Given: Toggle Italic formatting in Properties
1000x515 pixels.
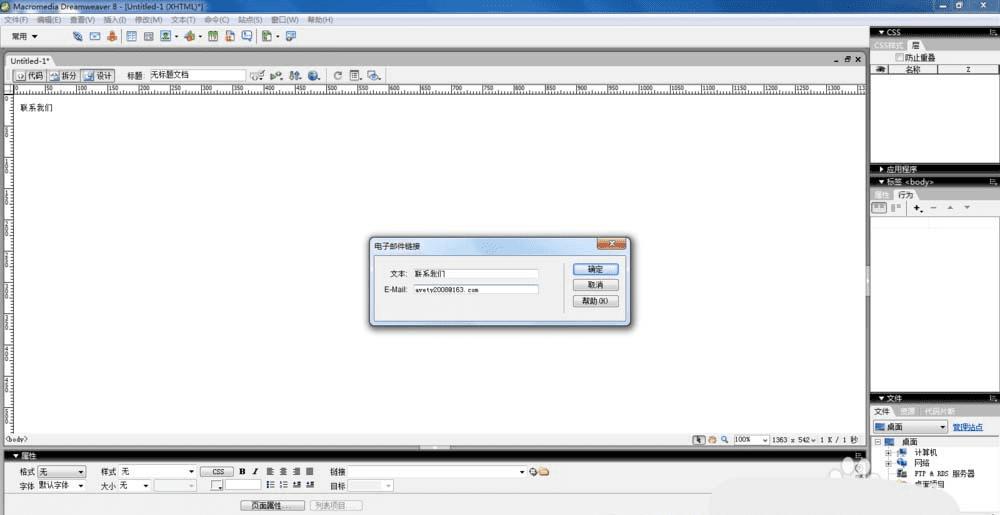Looking at the screenshot, I should (x=255, y=472).
